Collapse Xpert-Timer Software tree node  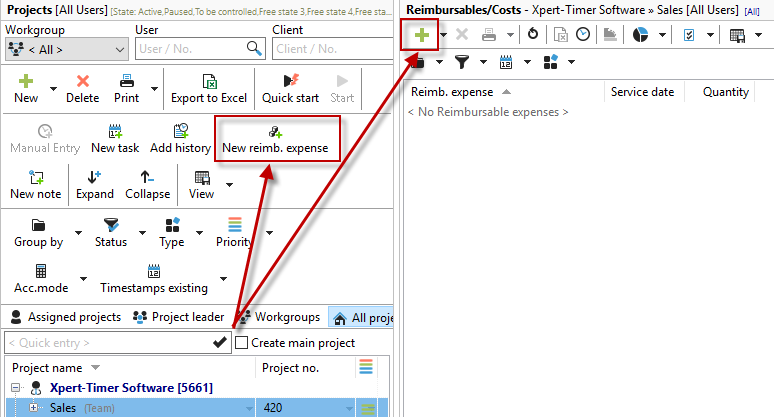(17, 388)
